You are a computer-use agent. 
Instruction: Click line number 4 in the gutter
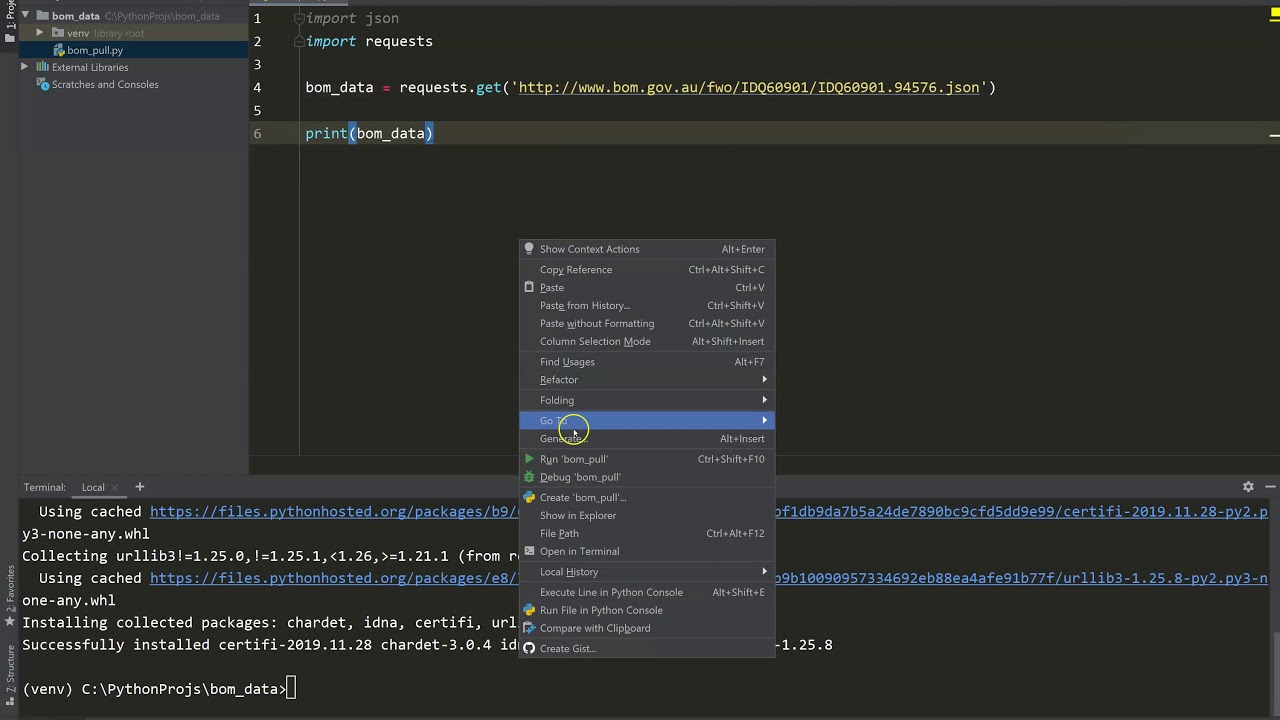click(x=257, y=87)
